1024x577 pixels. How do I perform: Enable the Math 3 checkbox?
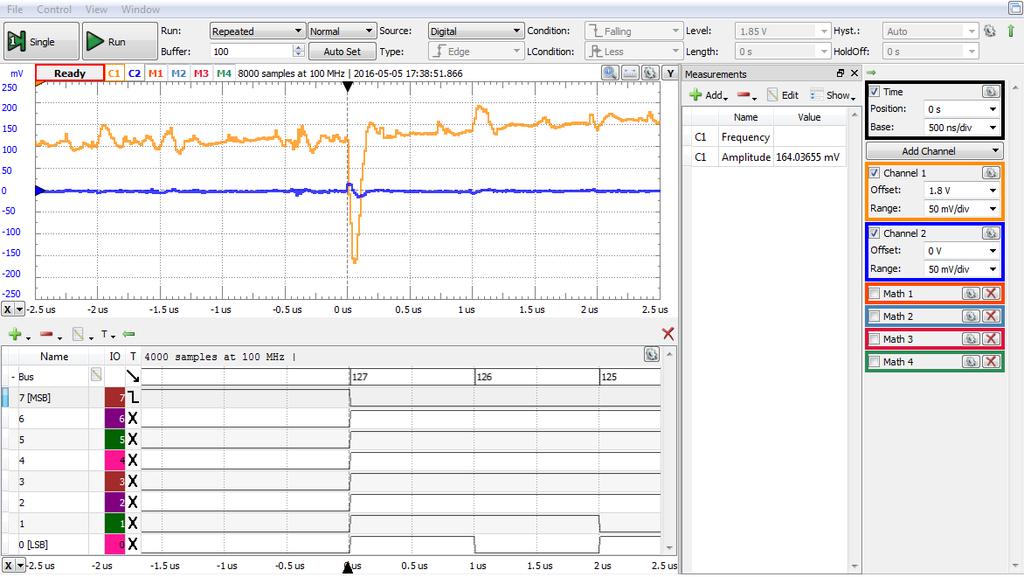click(874, 339)
